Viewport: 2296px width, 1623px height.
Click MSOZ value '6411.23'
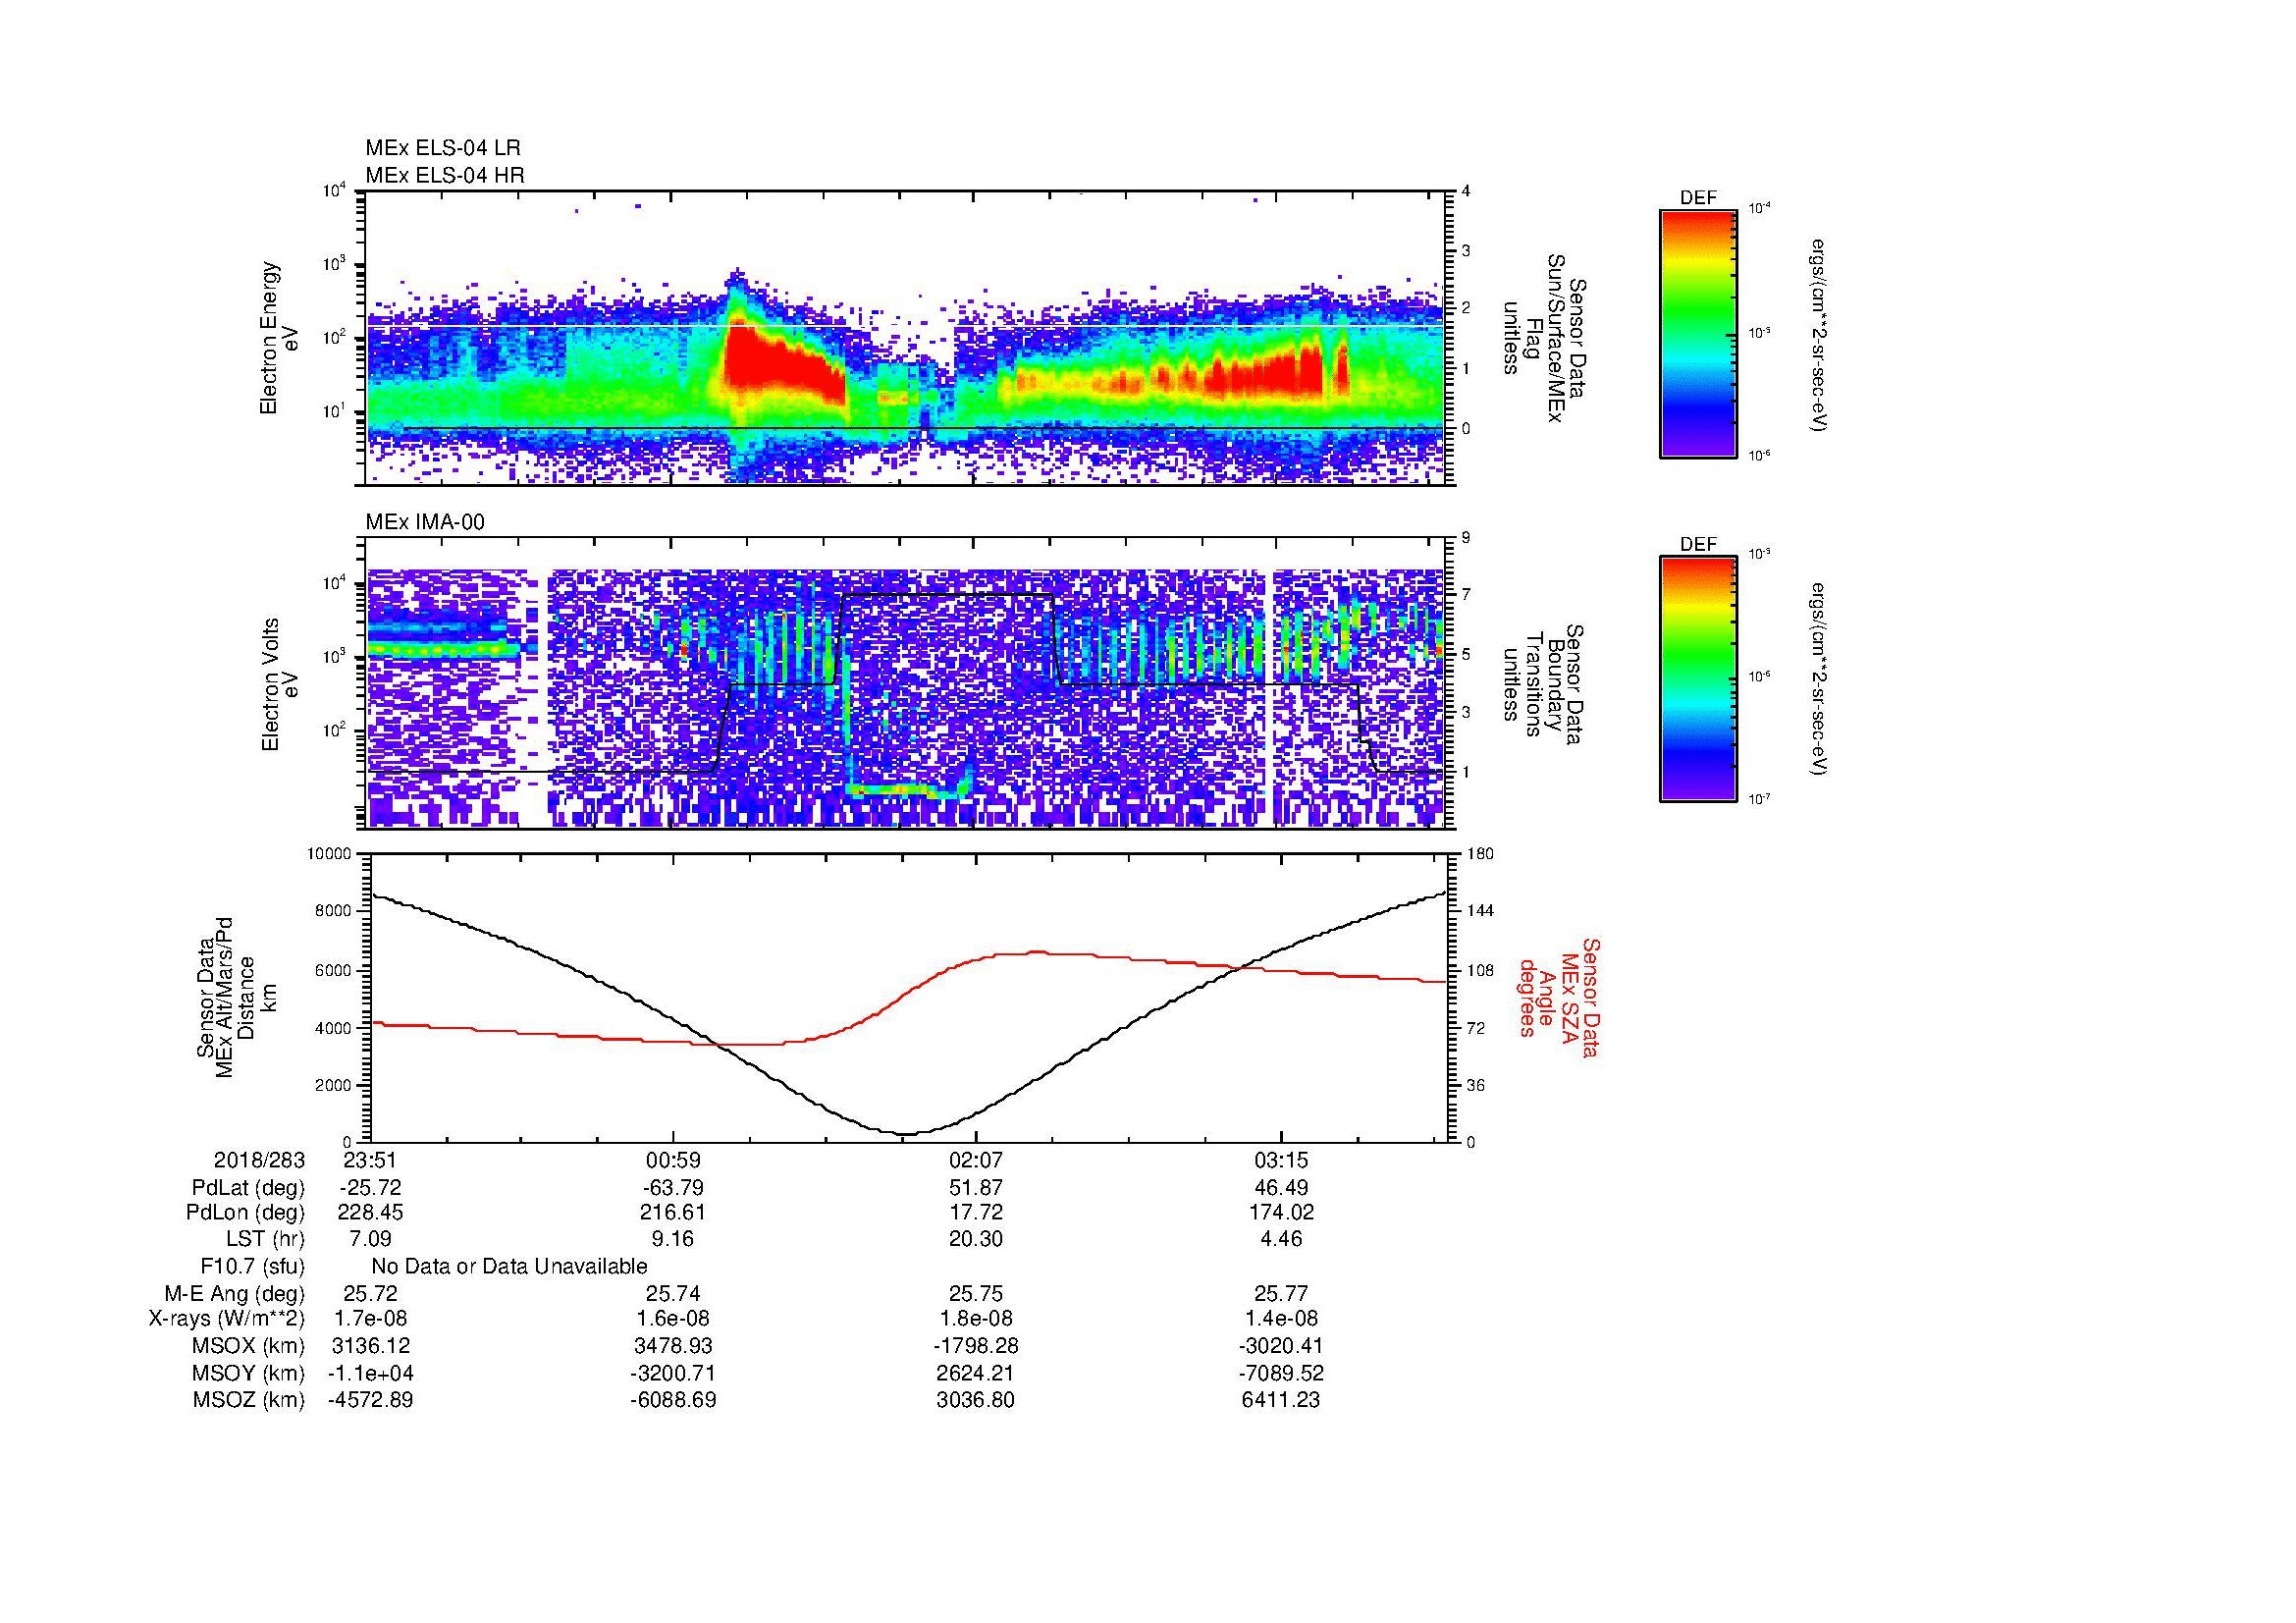[x=1281, y=1400]
